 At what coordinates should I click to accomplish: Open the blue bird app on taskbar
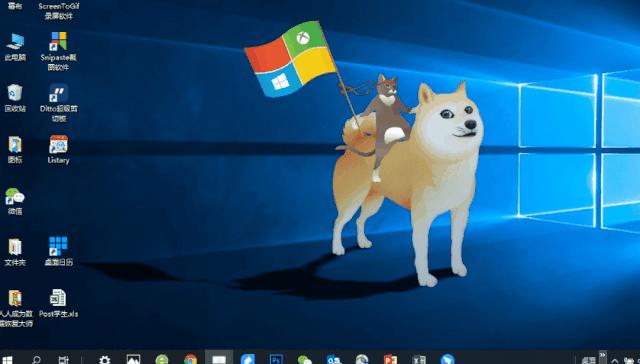pos(248,359)
